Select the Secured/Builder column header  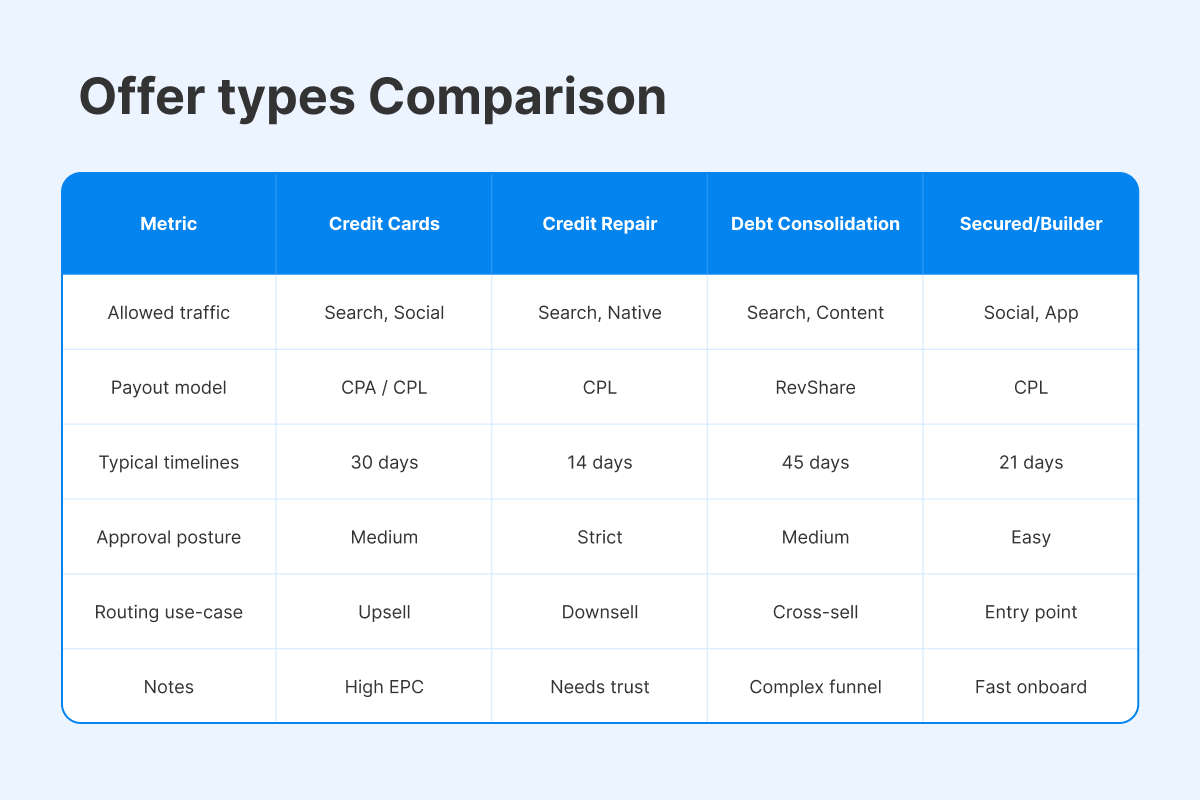click(1031, 224)
